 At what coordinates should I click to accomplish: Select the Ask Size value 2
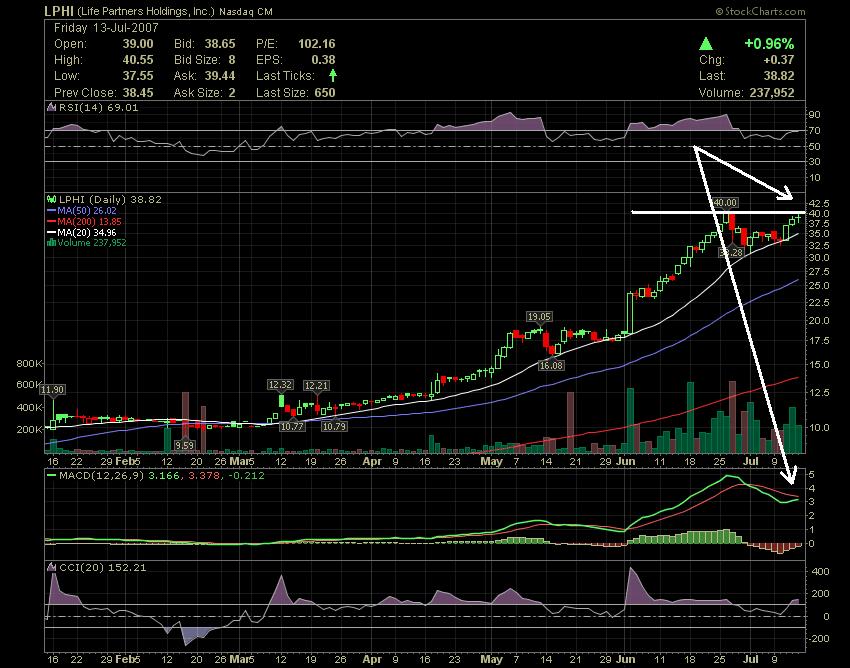click(232, 93)
